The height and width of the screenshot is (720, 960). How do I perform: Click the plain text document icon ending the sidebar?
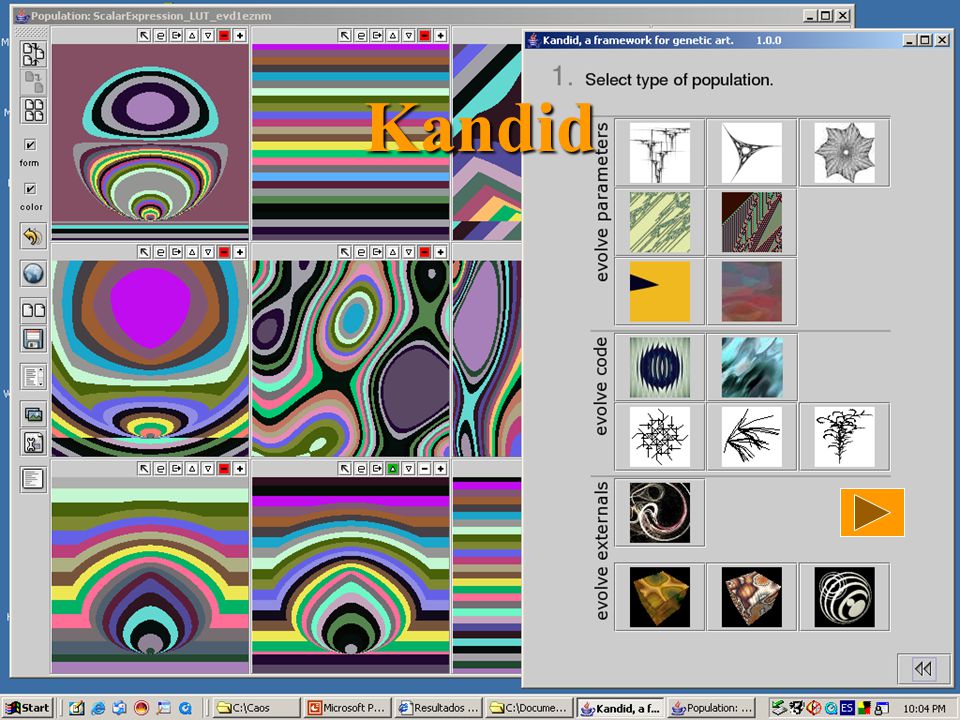coord(33,479)
